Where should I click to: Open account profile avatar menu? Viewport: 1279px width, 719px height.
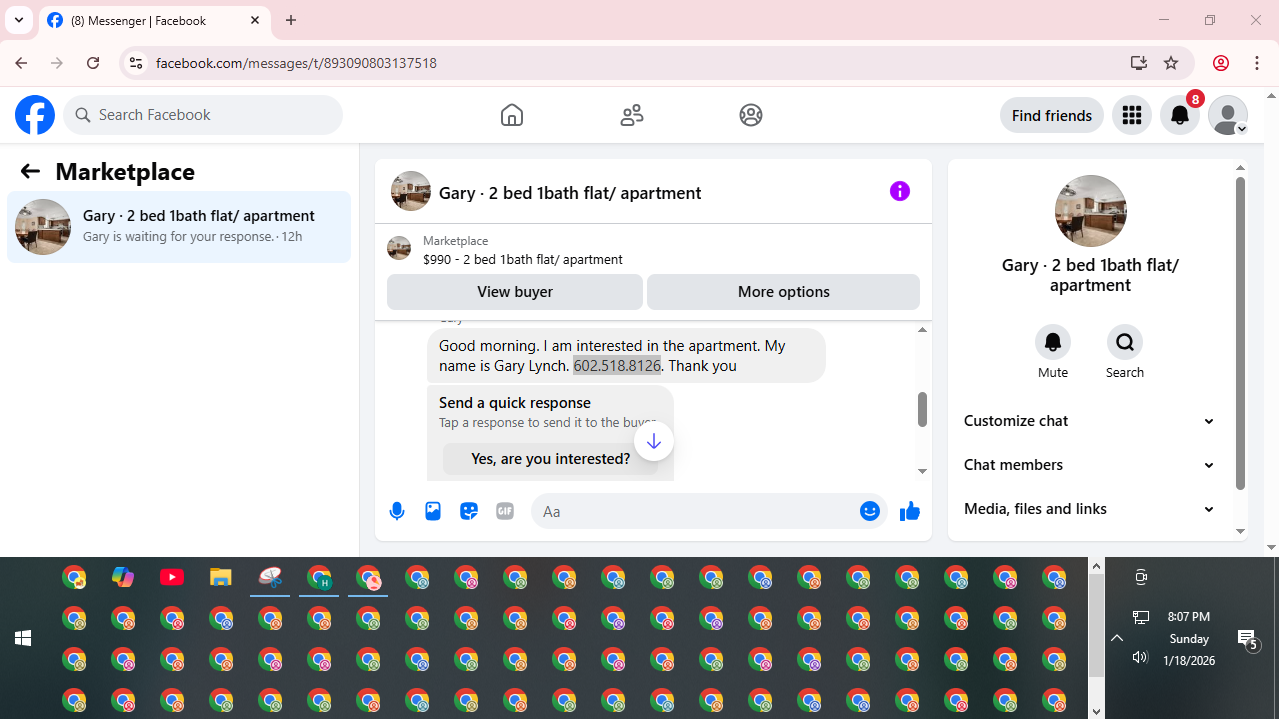(x=1228, y=115)
